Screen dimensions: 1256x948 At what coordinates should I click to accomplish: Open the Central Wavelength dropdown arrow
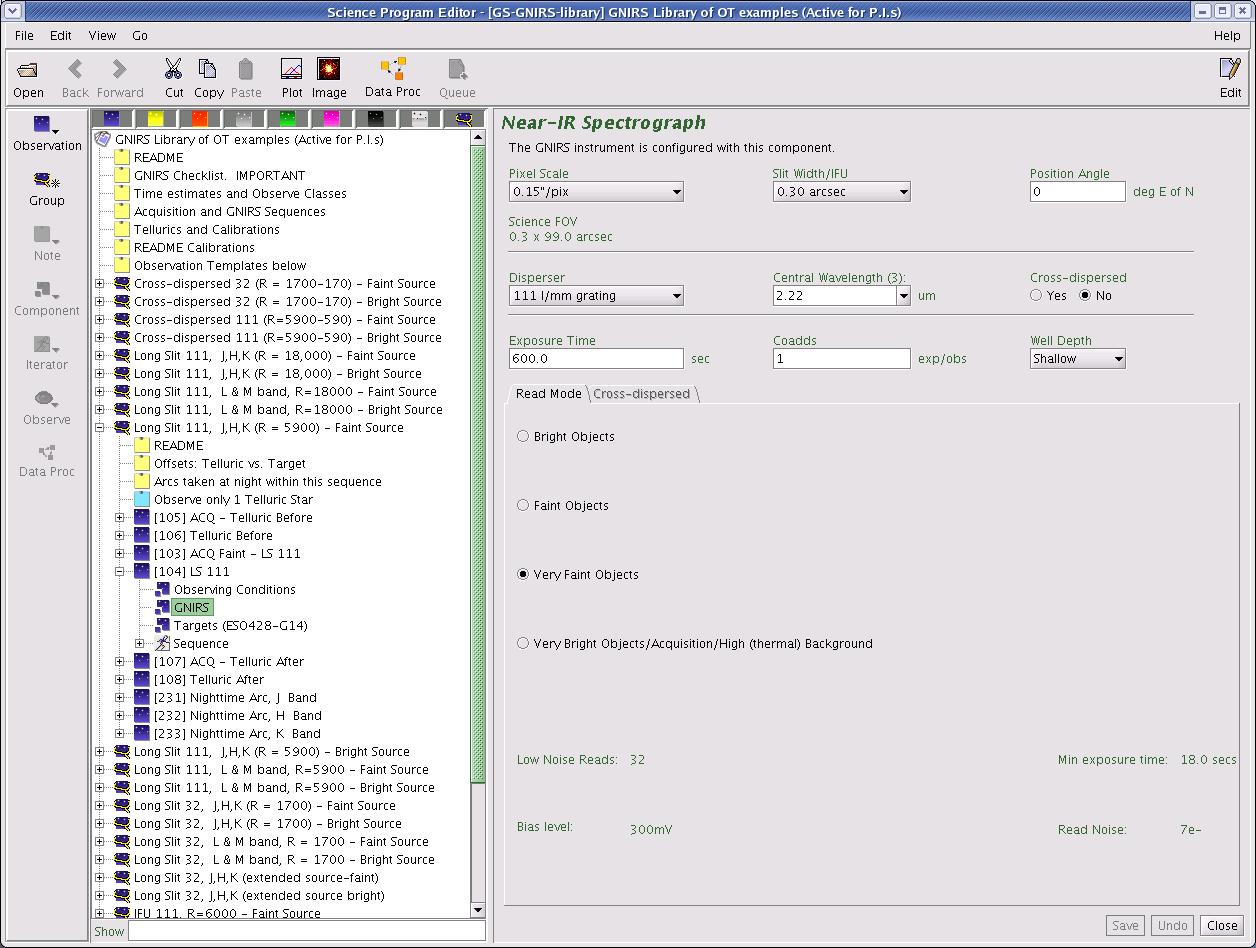(x=904, y=296)
